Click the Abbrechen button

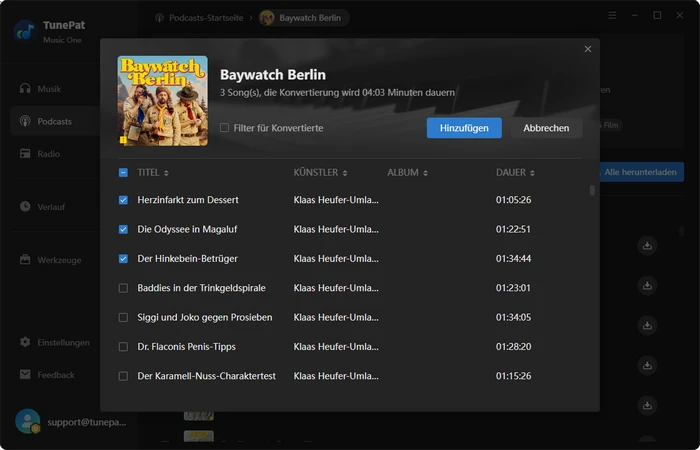[x=546, y=128]
